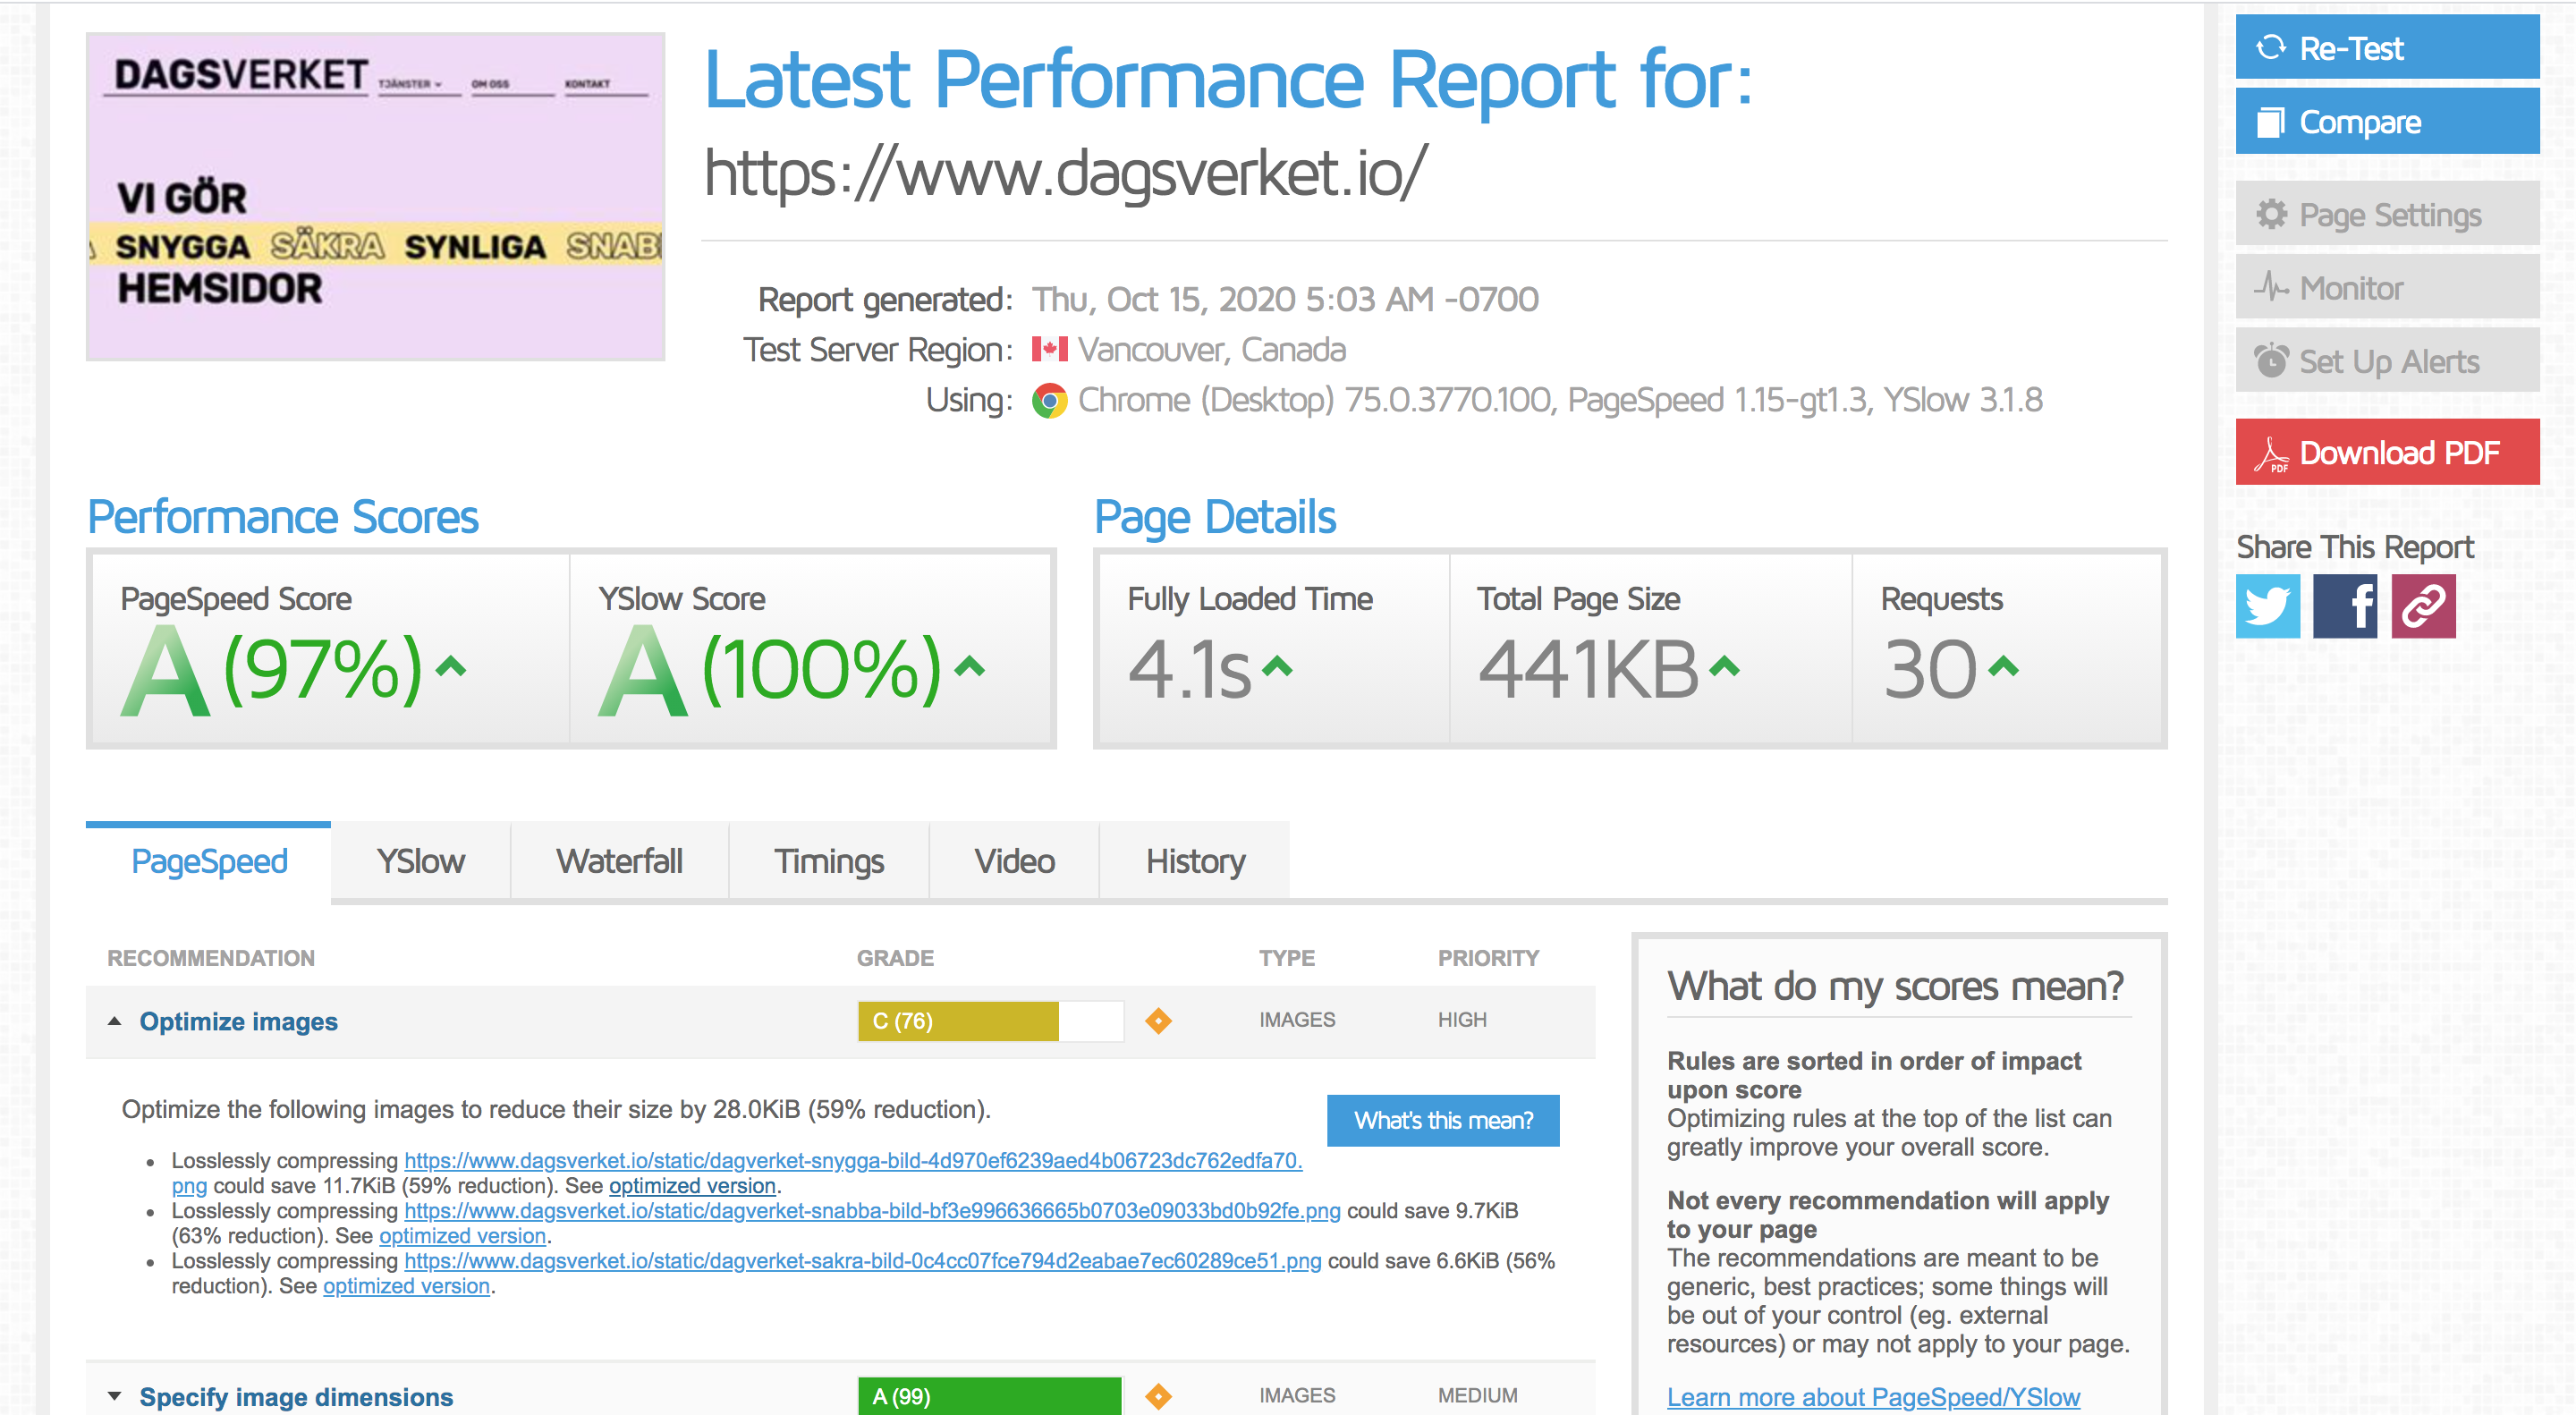
Task: Click the orange diamond next to Optimize images
Action: pos(1158,1021)
